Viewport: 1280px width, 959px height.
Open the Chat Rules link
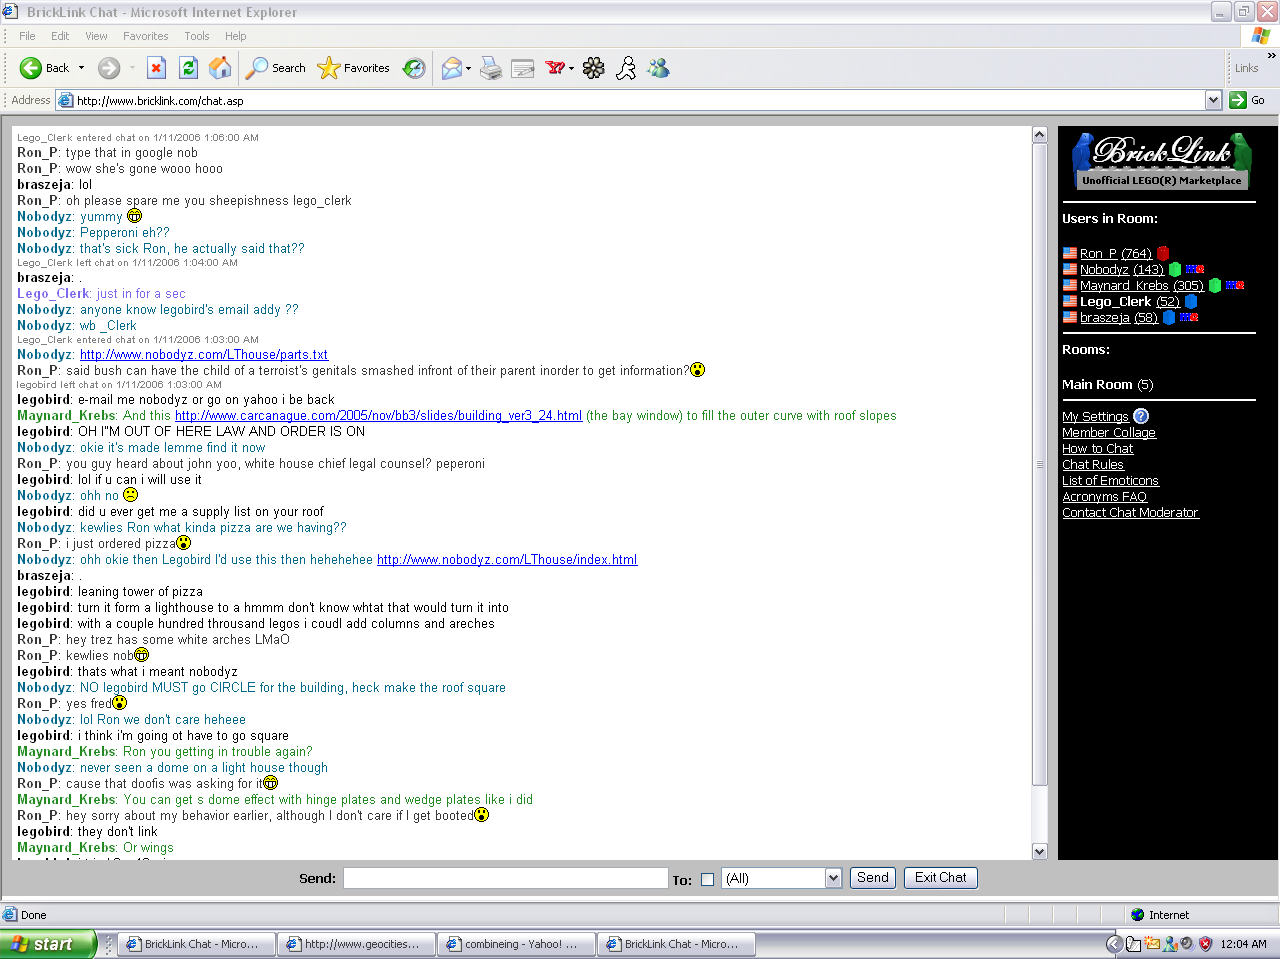click(1093, 464)
